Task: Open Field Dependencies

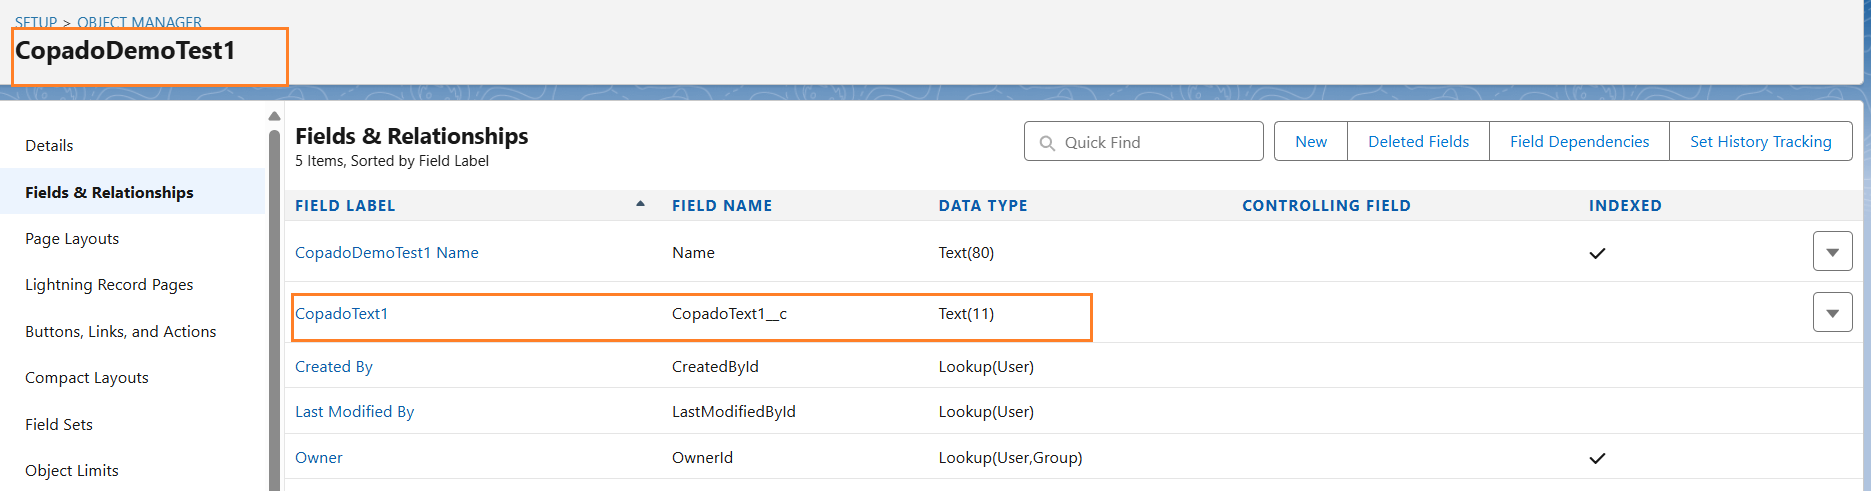Action: [1579, 141]
